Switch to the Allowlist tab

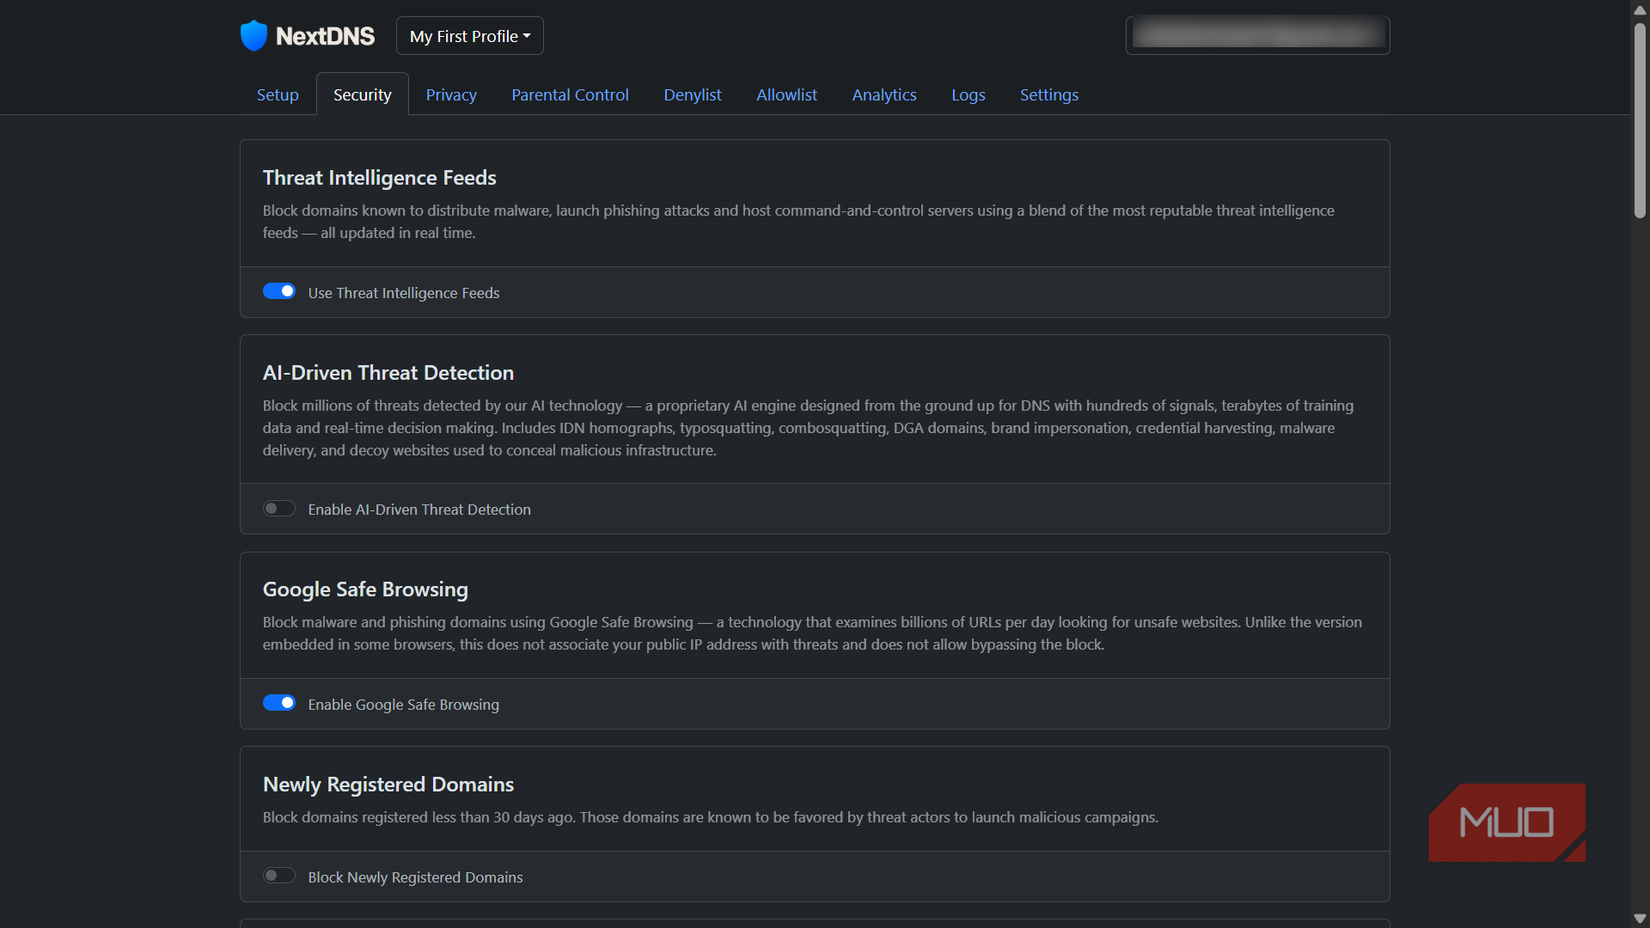pyautogui.click(x=786, y=94)
